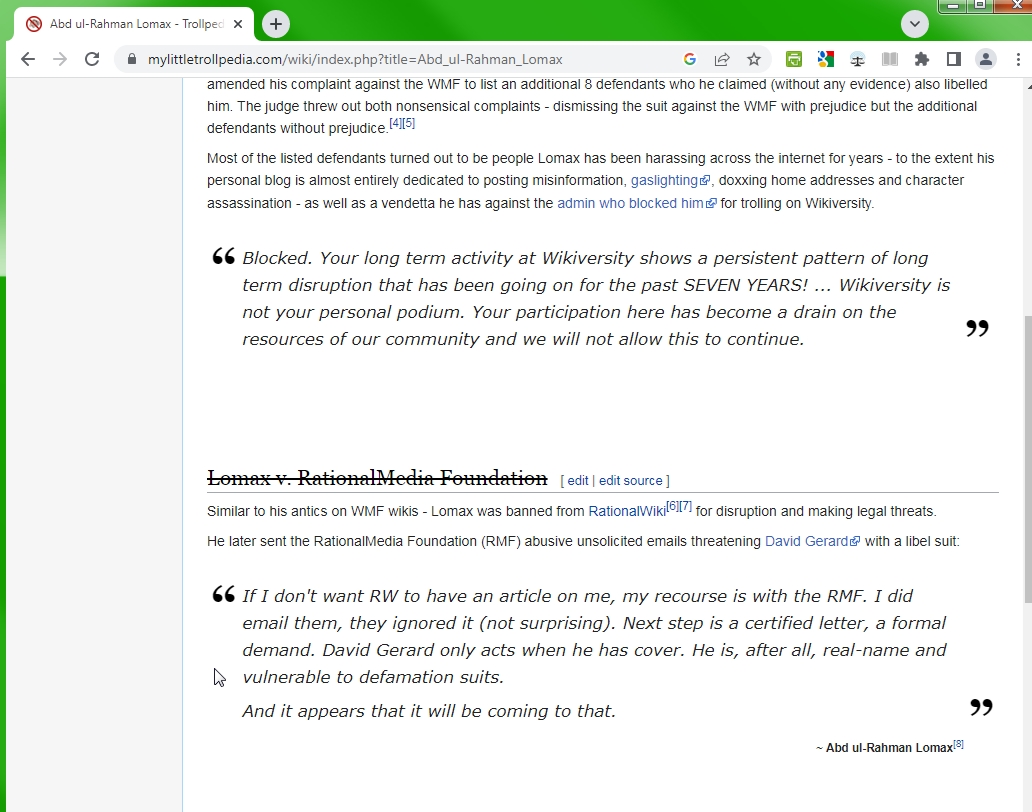Expand the tab search dropdown
This screenshot has width=1032, height=812.
(x=915, y=24)
